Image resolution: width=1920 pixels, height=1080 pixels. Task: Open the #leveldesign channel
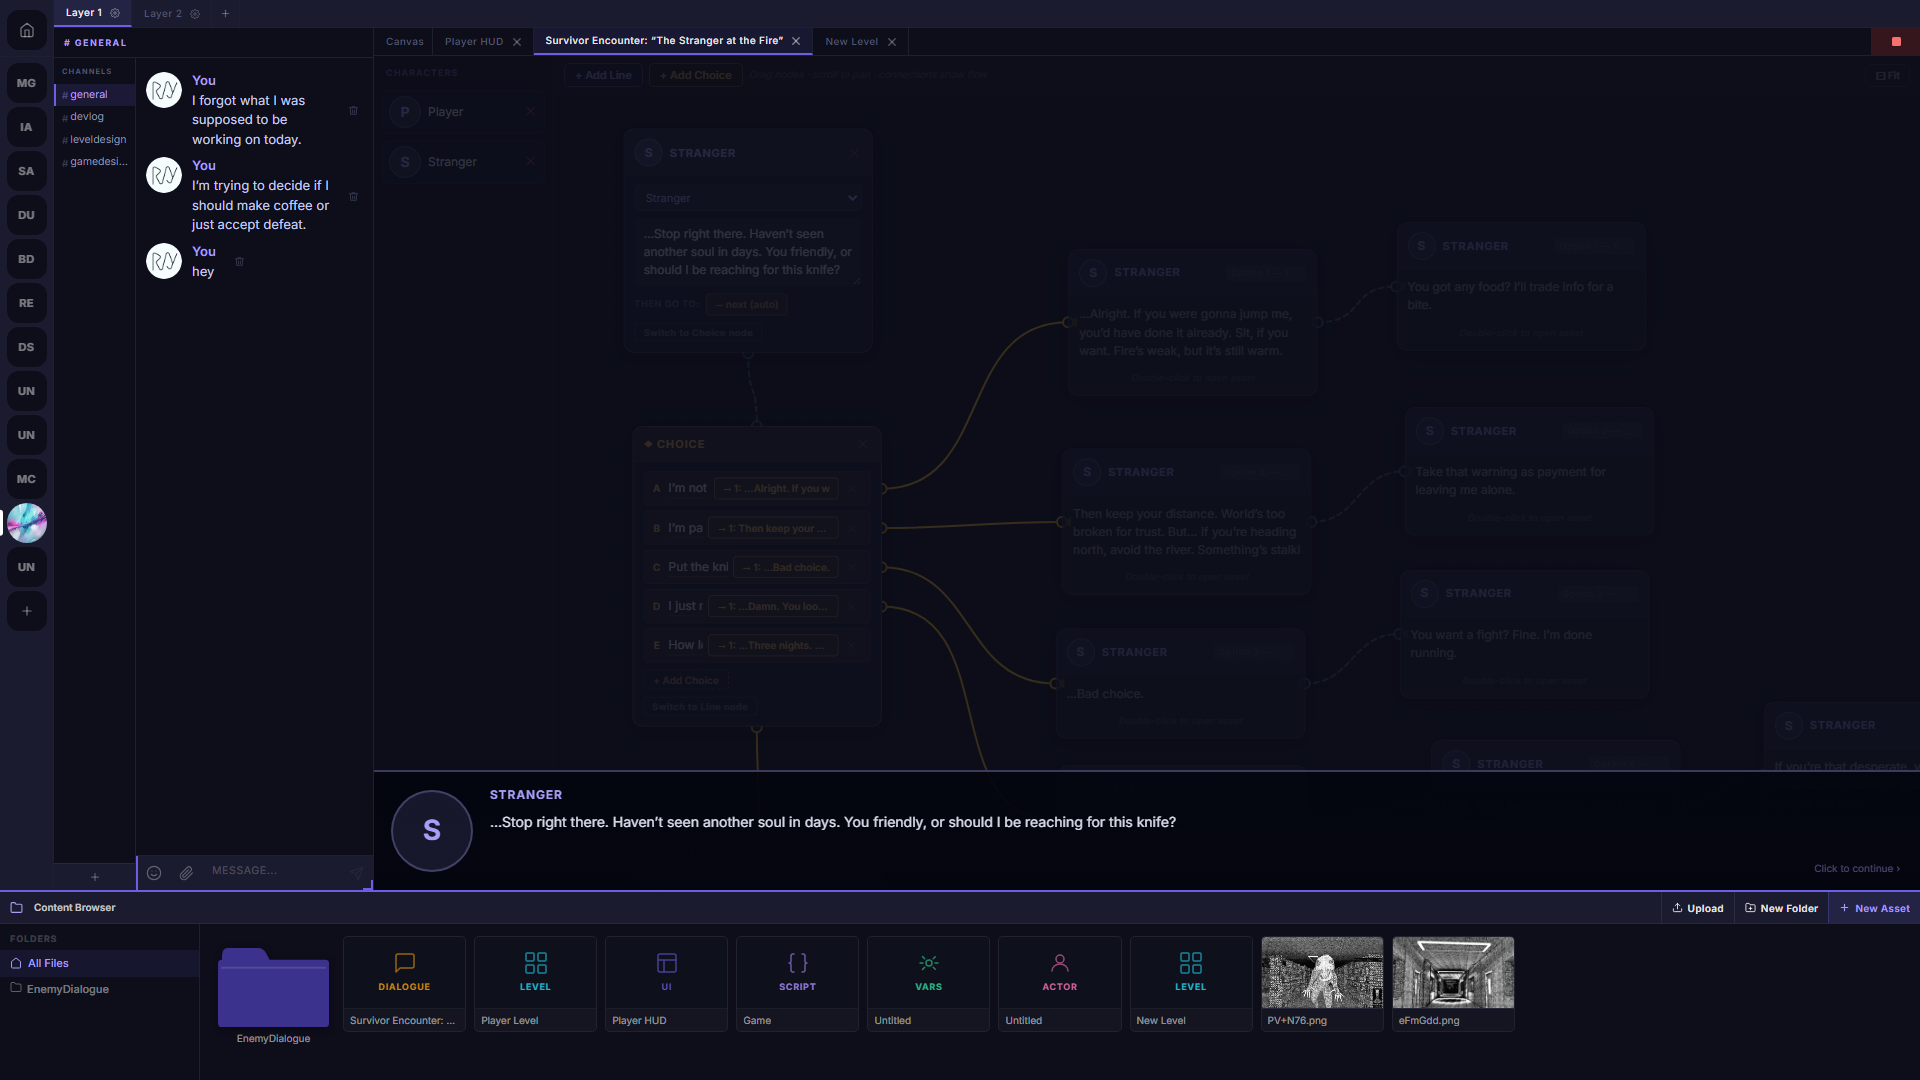pyautogui.click(x=95, y=140)
